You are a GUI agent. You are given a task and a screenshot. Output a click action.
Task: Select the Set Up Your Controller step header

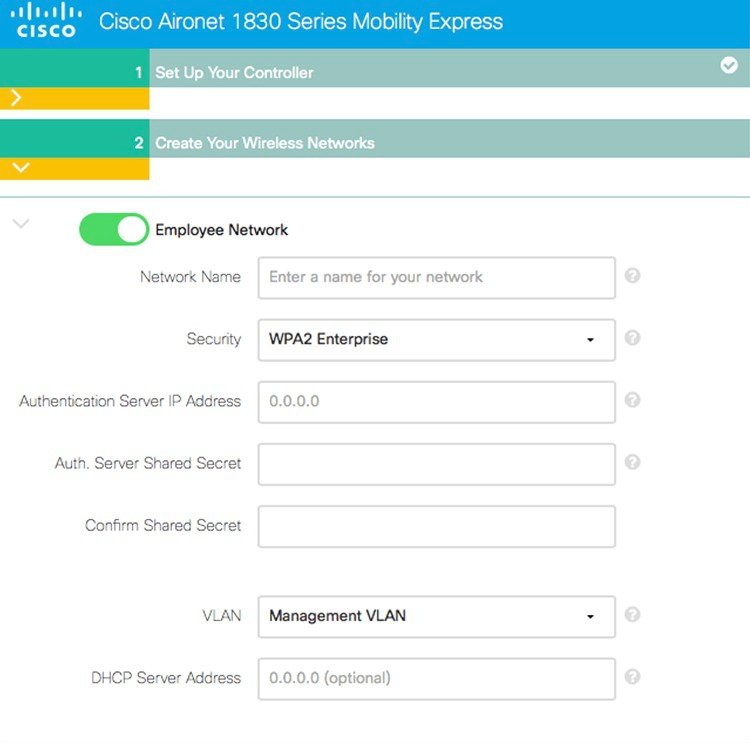pos(234,73)
